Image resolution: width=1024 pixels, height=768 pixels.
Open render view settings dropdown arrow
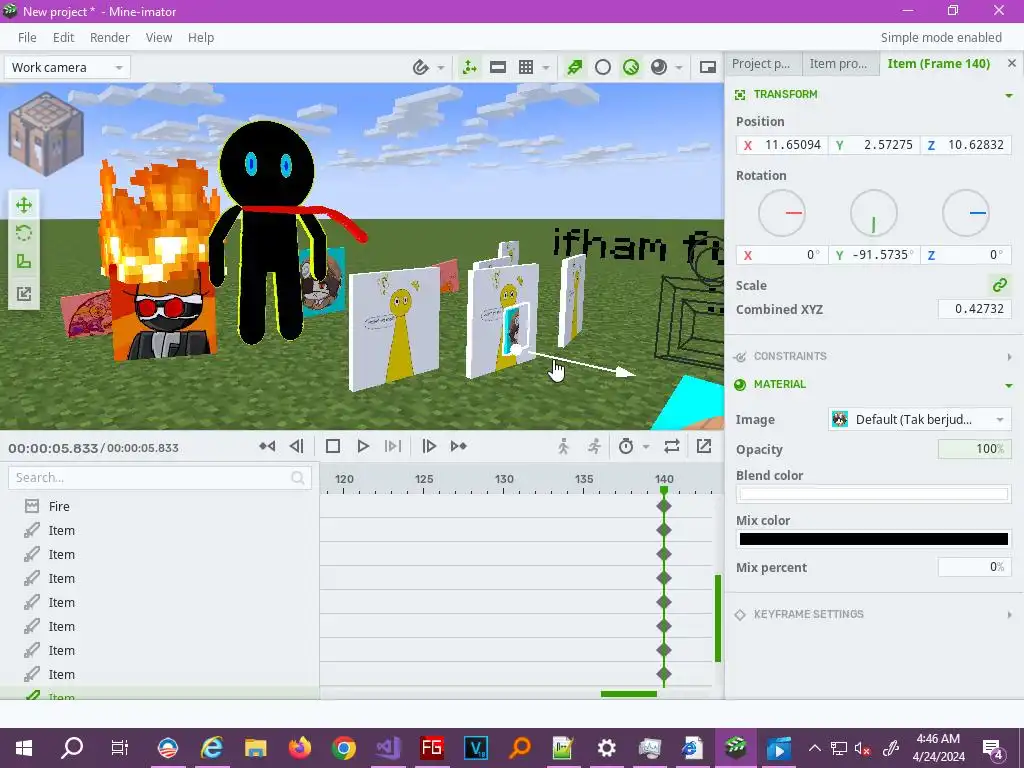pos(679,67)
